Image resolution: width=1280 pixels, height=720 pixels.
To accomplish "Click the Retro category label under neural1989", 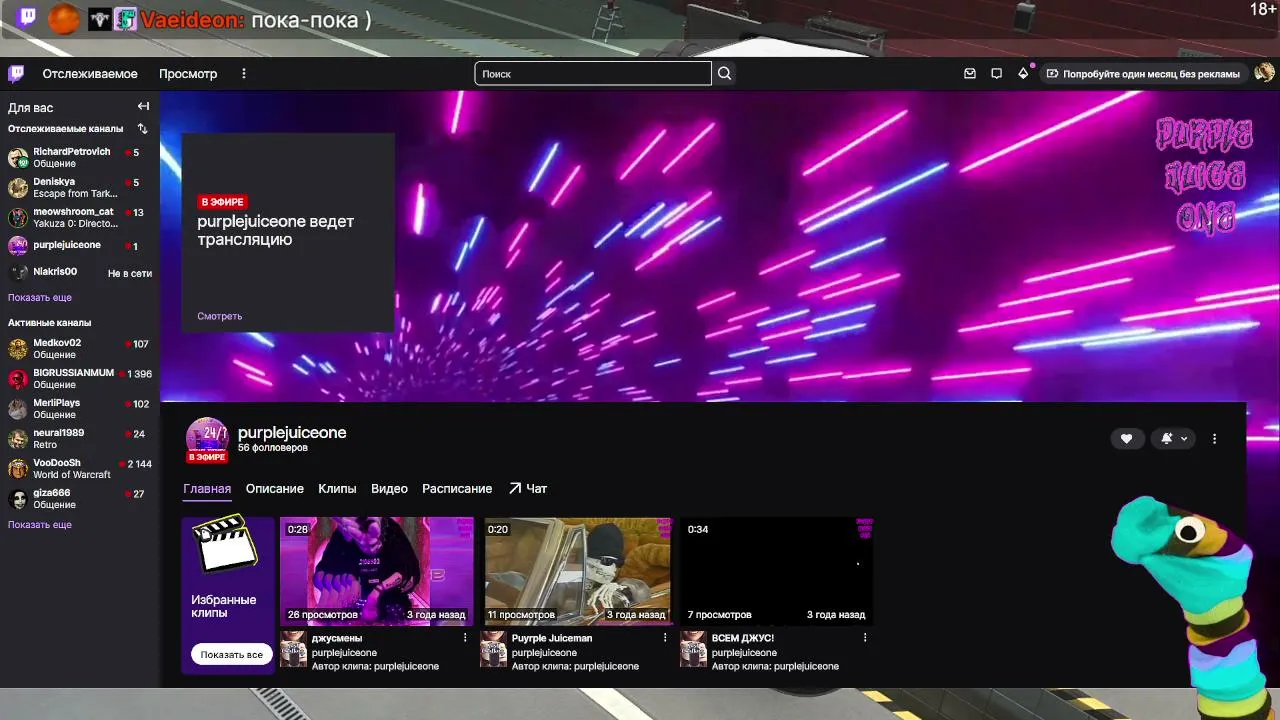I will [x=45, y=445].
